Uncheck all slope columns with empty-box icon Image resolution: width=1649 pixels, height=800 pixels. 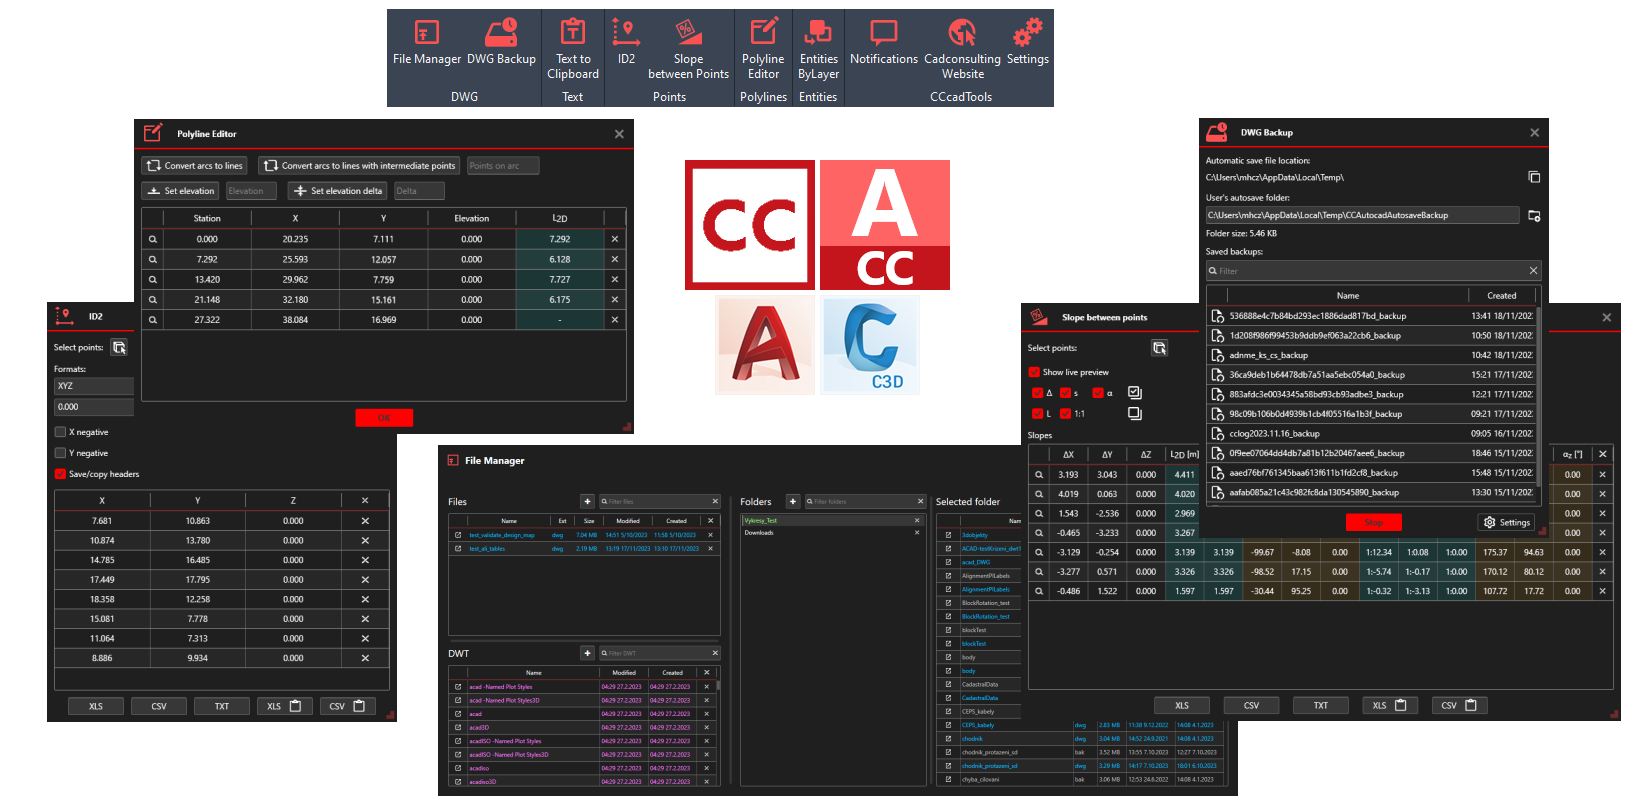point(1134,413)
